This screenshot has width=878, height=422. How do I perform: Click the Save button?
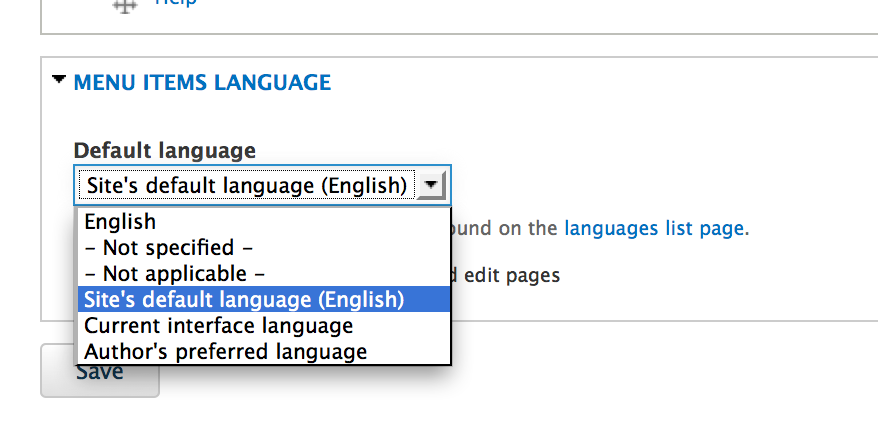click(x=100, y=371)
